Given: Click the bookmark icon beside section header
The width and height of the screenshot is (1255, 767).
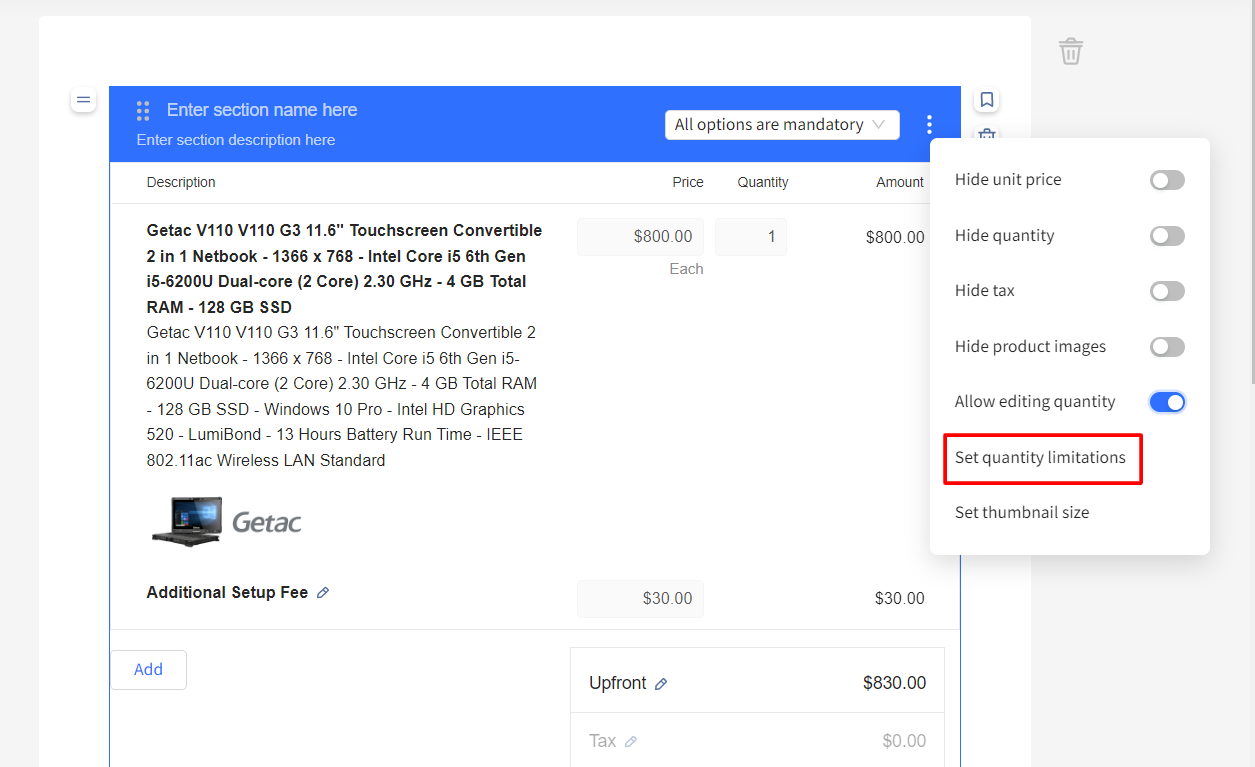Looking at the screenshot, I should click(x=987, y=100).
